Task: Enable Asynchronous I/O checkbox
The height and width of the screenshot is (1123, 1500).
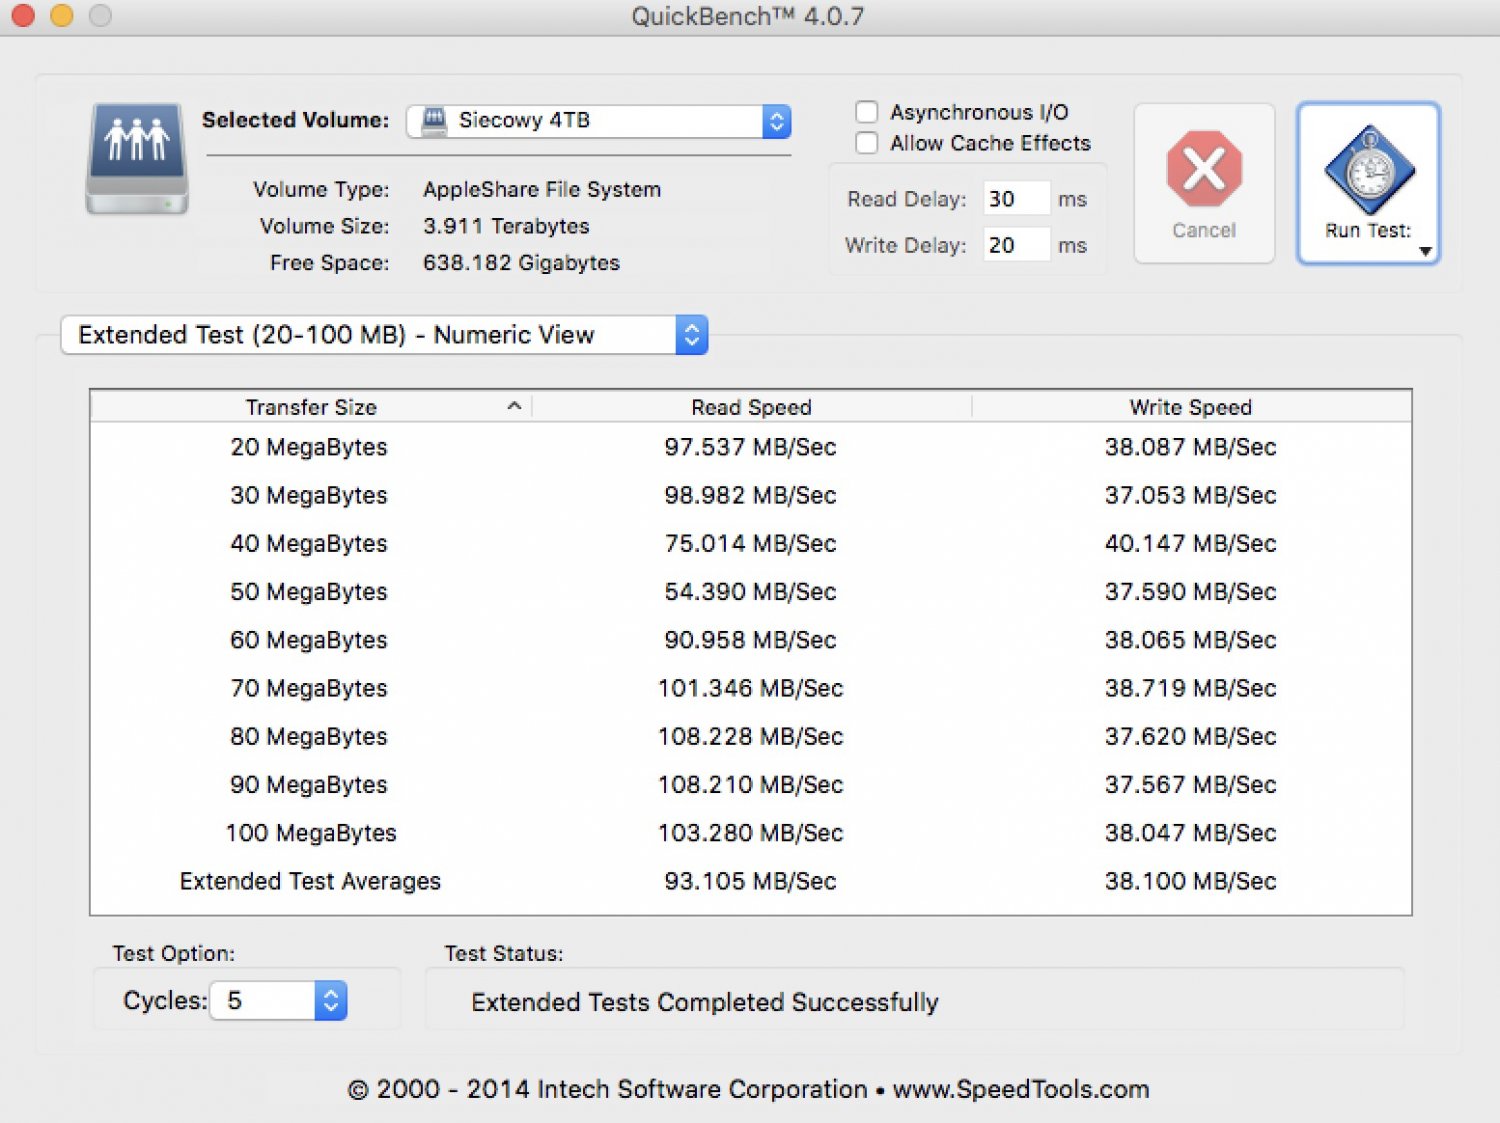Action: (x=867, y=112)
